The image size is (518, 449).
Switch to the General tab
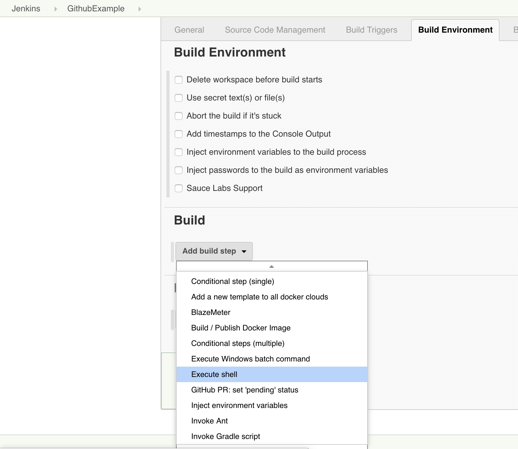(x=189, y=30)
